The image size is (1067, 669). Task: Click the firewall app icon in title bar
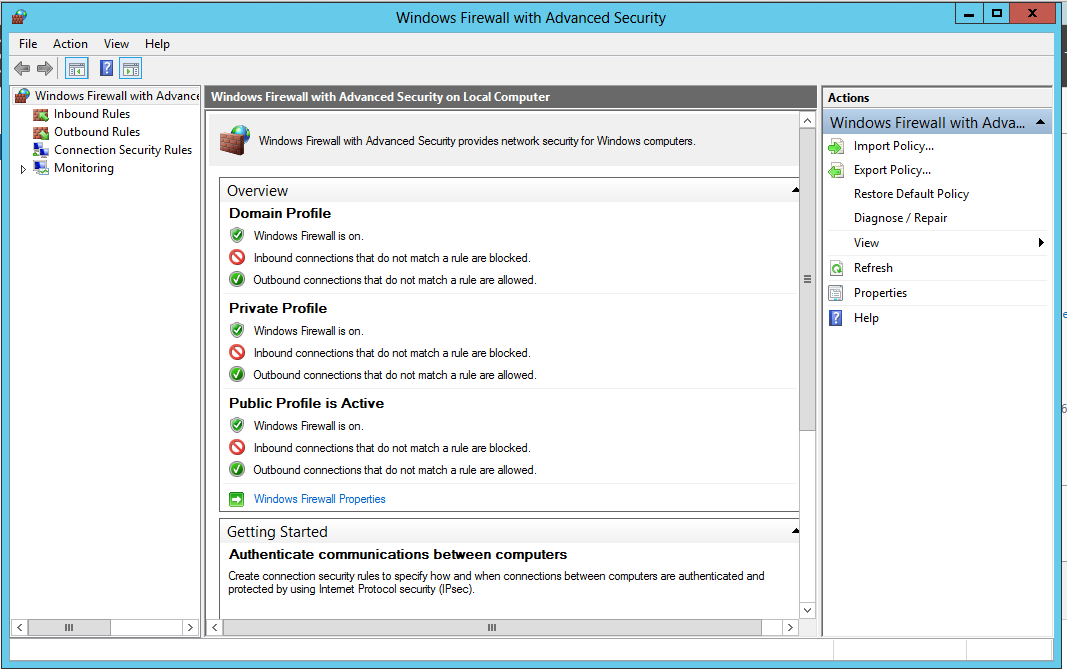tap(19, 17)
